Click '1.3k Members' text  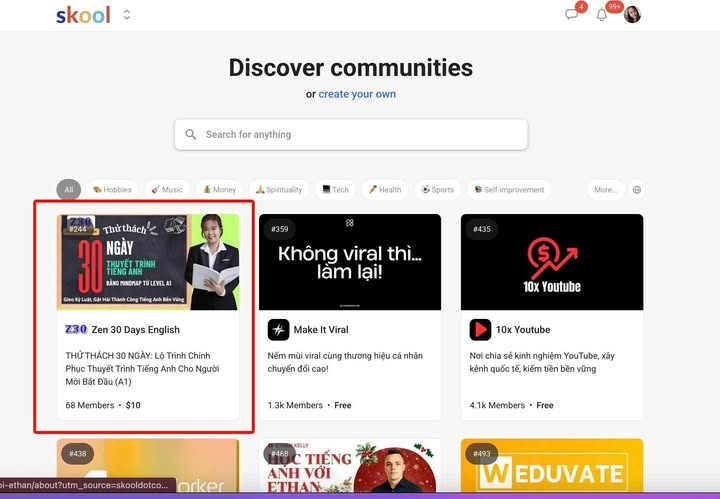tap(295, 405)
